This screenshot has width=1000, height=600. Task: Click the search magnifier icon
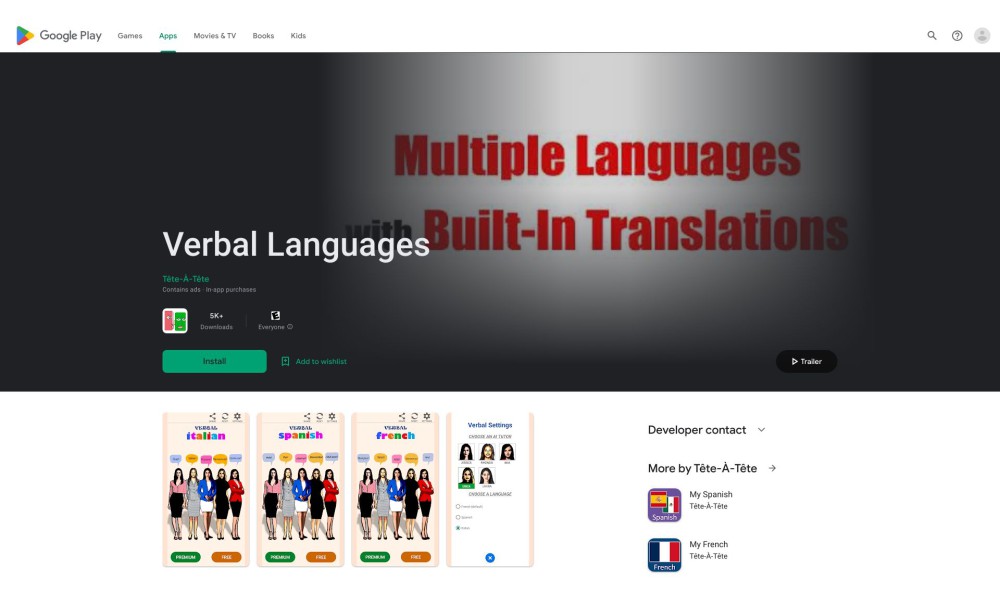pyautogui.click(x=932, y=36)
